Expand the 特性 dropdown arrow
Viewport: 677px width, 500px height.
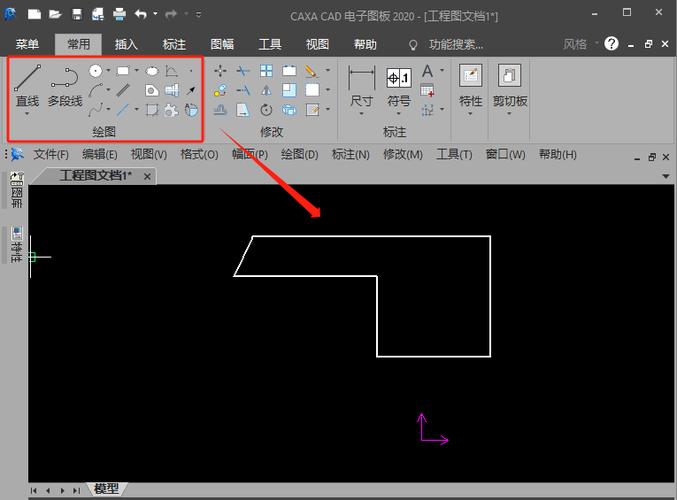click(x=470, y=114)
